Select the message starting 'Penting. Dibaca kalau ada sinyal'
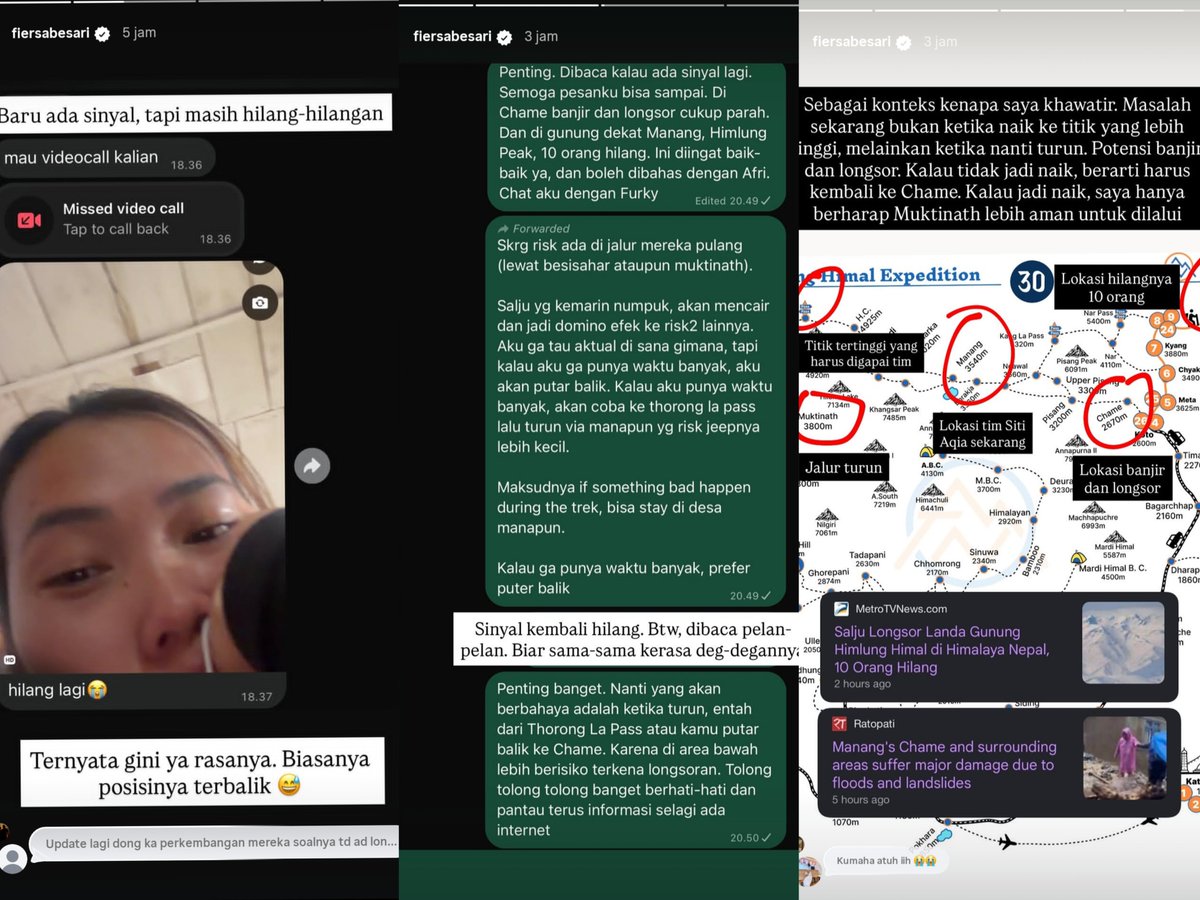The height and width of the screenshot is (900, 1200). pos(636,135)
